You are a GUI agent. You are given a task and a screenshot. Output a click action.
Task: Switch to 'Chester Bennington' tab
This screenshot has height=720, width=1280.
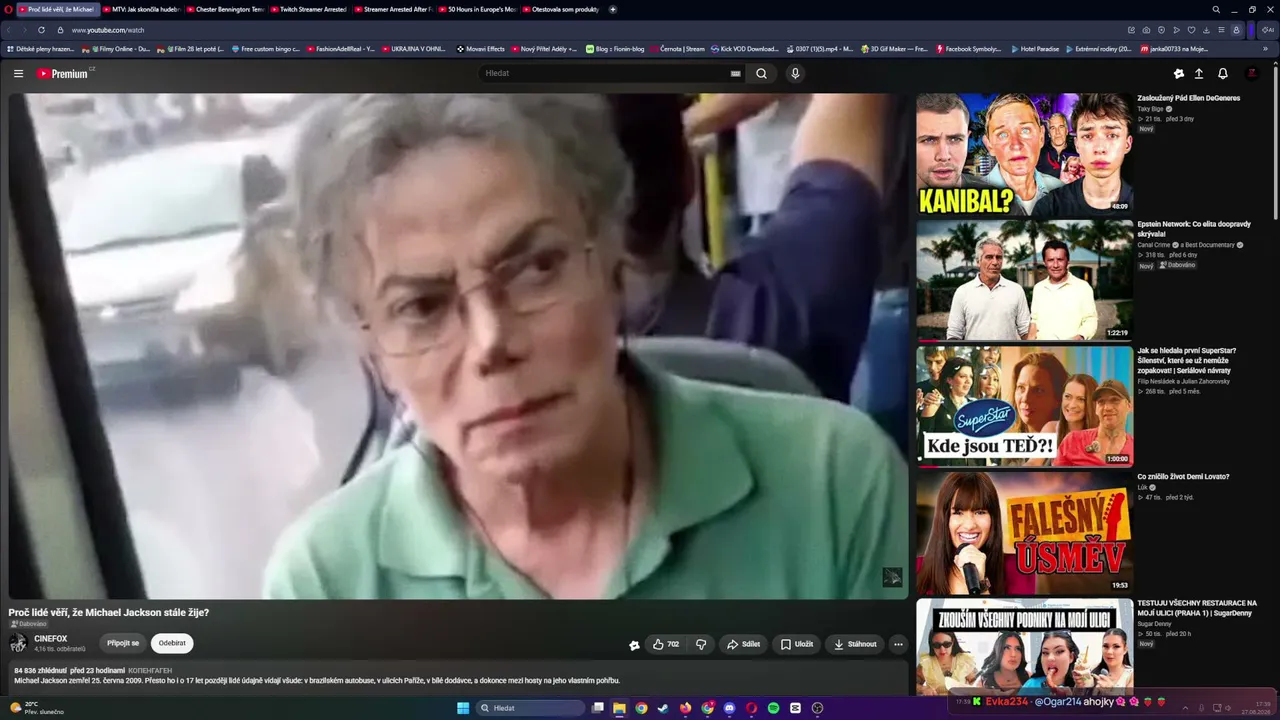click(x=224, y=9)
